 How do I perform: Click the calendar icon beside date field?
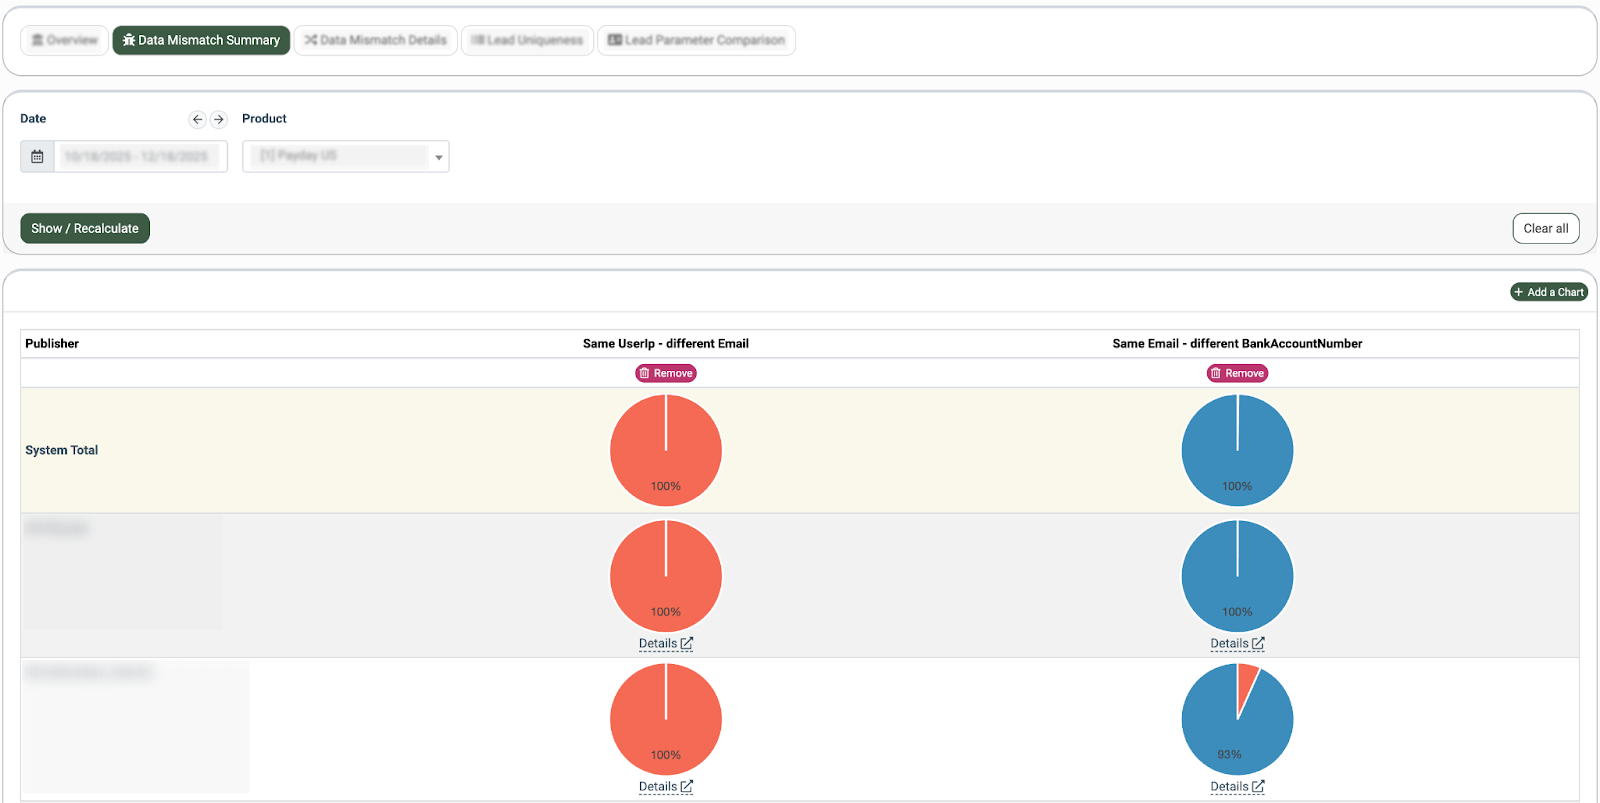pyautogui.click(x=37, y=157)
